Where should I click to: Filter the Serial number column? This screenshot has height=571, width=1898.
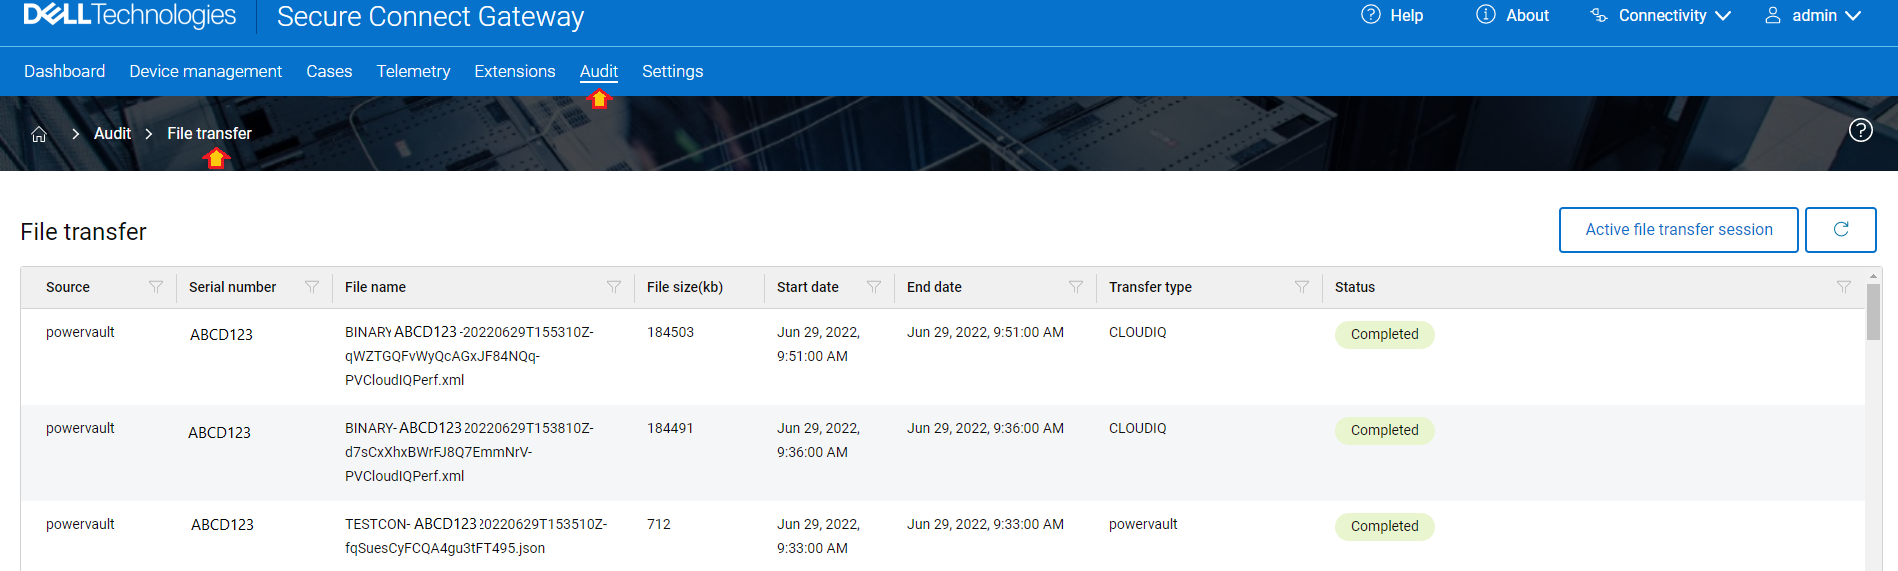coord(312,287)
